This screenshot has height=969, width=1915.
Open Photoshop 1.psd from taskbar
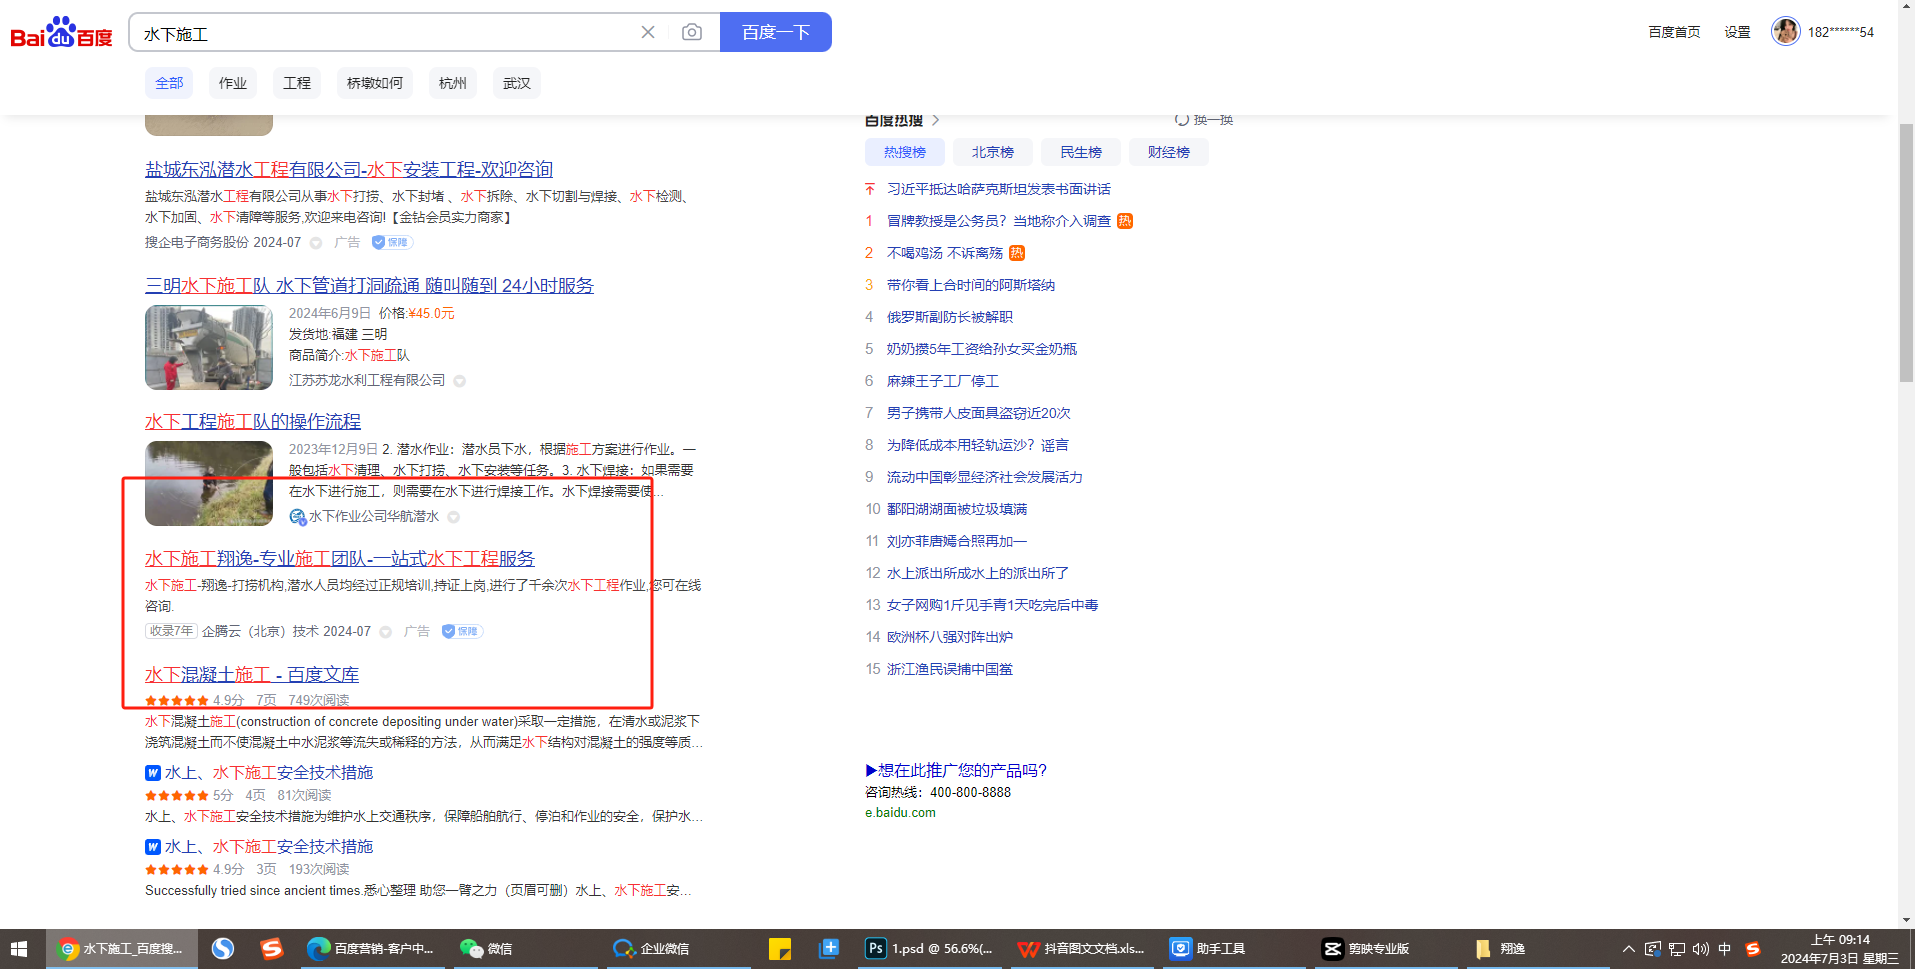tap(929, 948)
